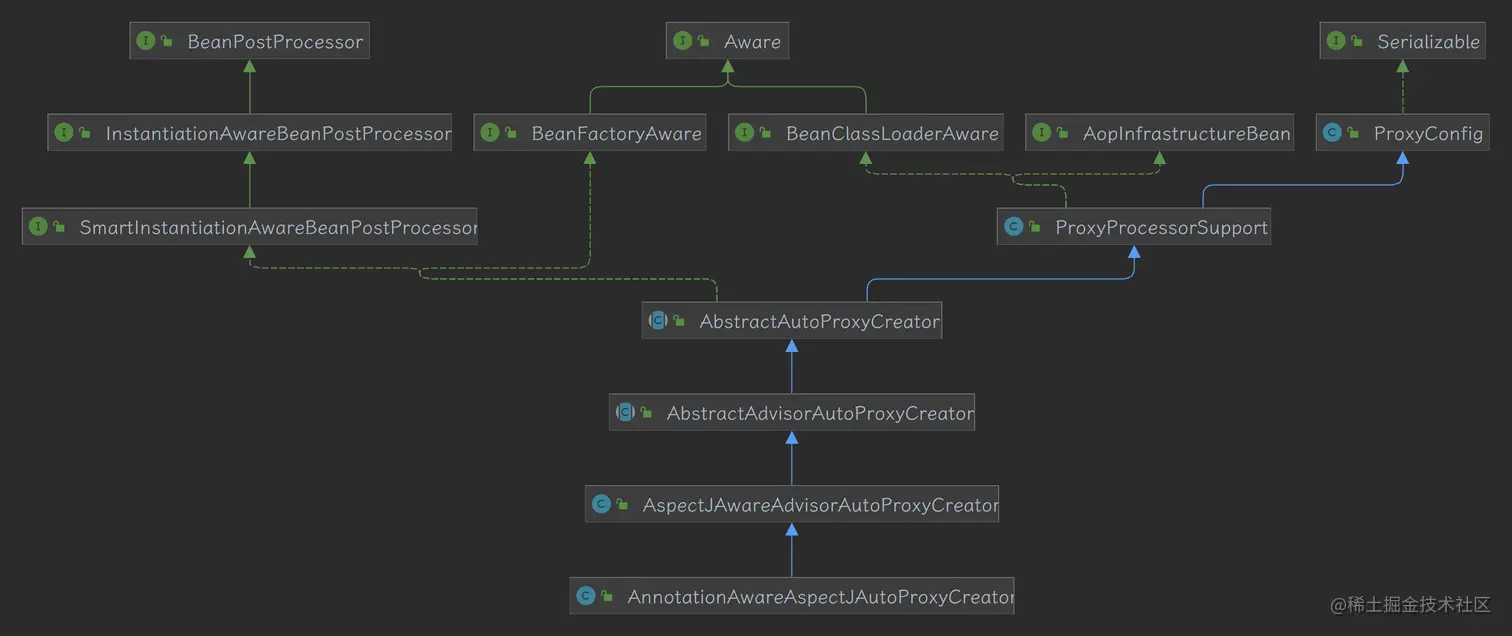Click the interface icon of SmartInstantiationAwareBeanPostProcessor

click(38, 227)
